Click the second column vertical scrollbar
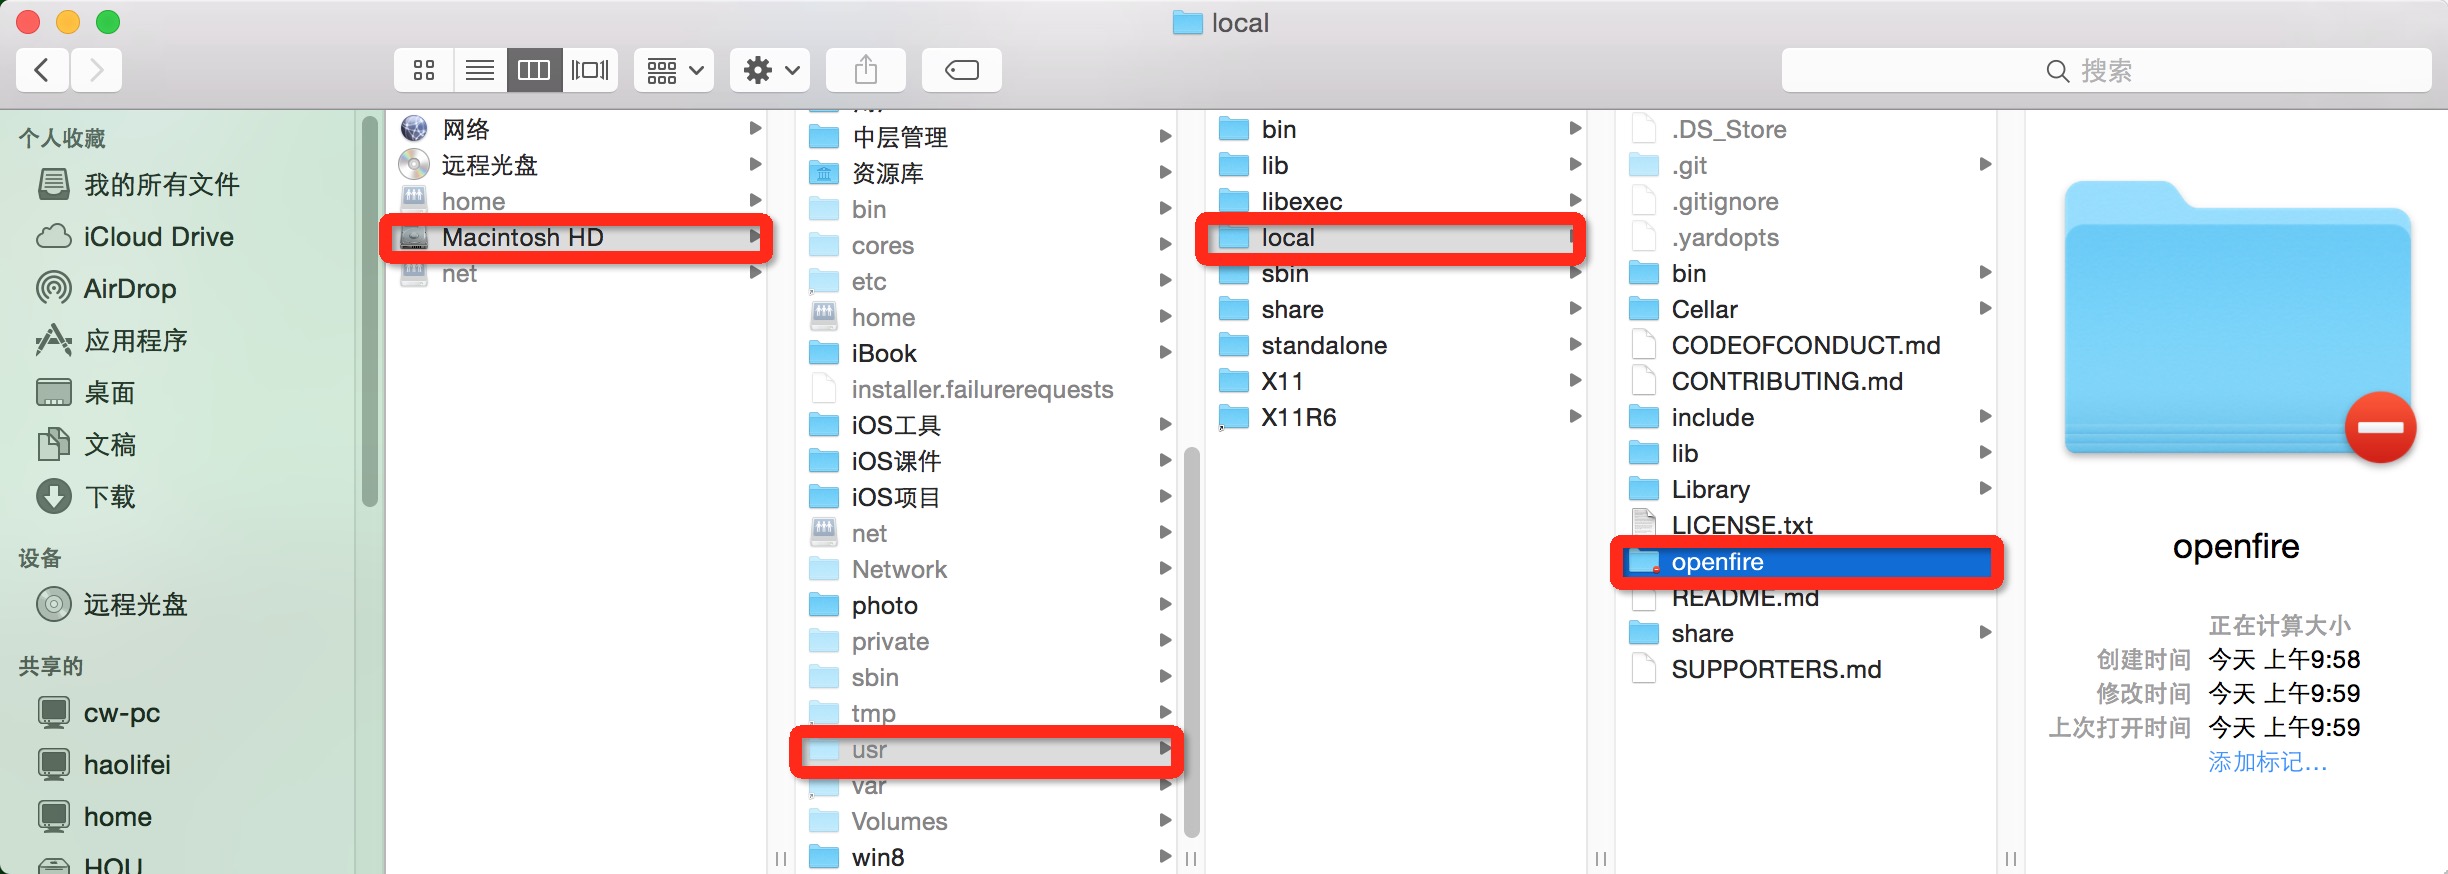 [1191, 642]
